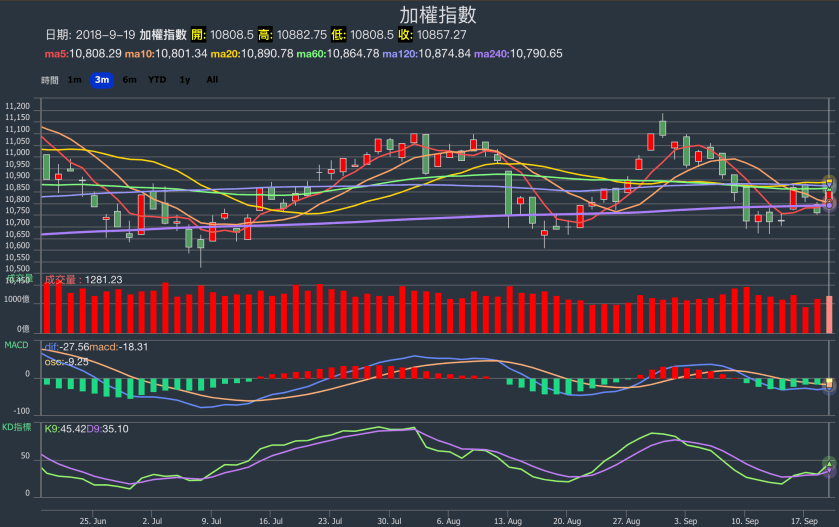The image size is (839, 527).
Task: Set range to YTD
Action: 157,80
